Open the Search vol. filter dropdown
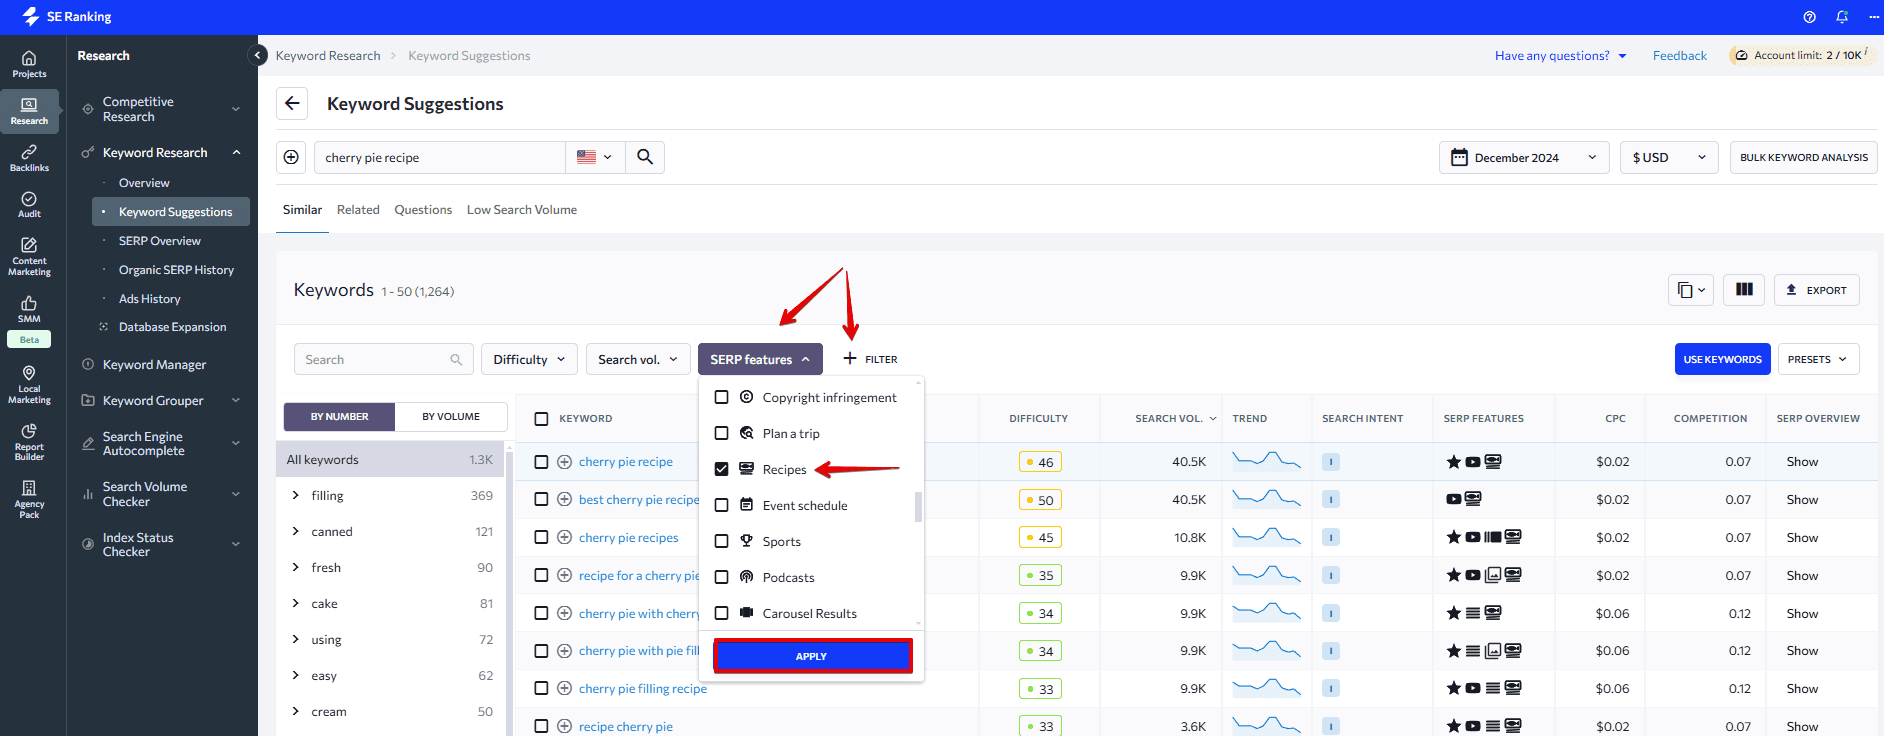 point(638,359)
